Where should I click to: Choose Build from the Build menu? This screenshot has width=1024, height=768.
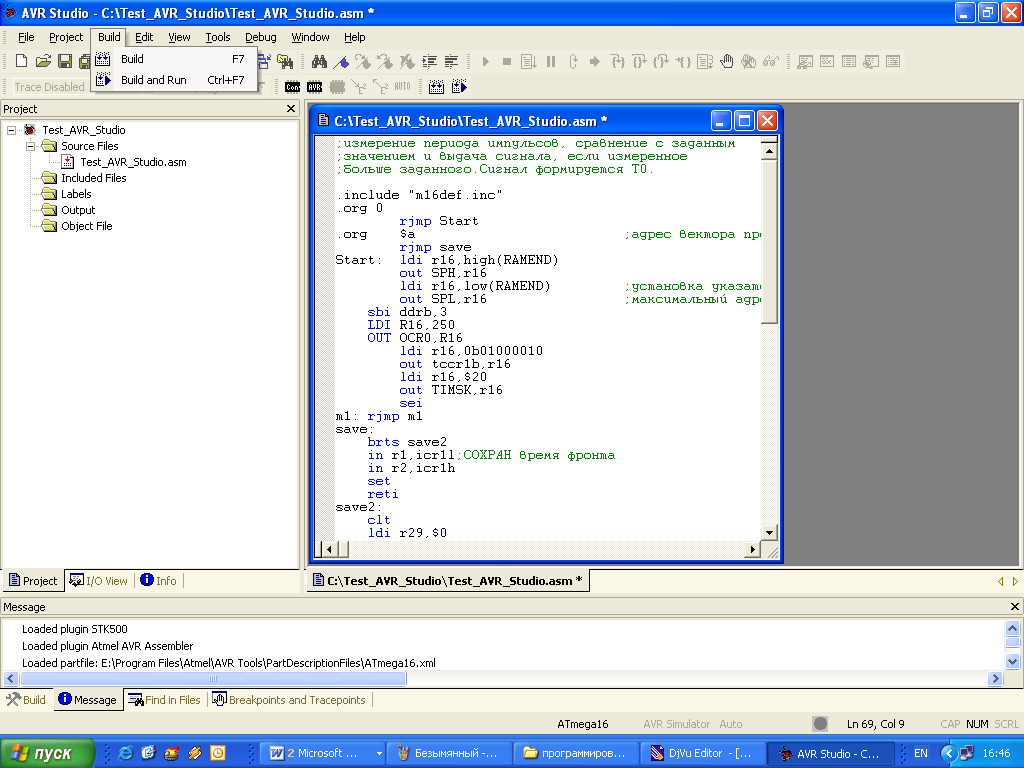tap(173, 59)
